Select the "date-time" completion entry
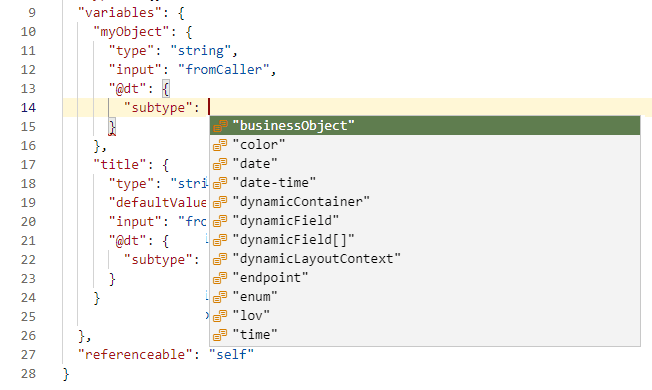652x390 pixels. point(425,183)
